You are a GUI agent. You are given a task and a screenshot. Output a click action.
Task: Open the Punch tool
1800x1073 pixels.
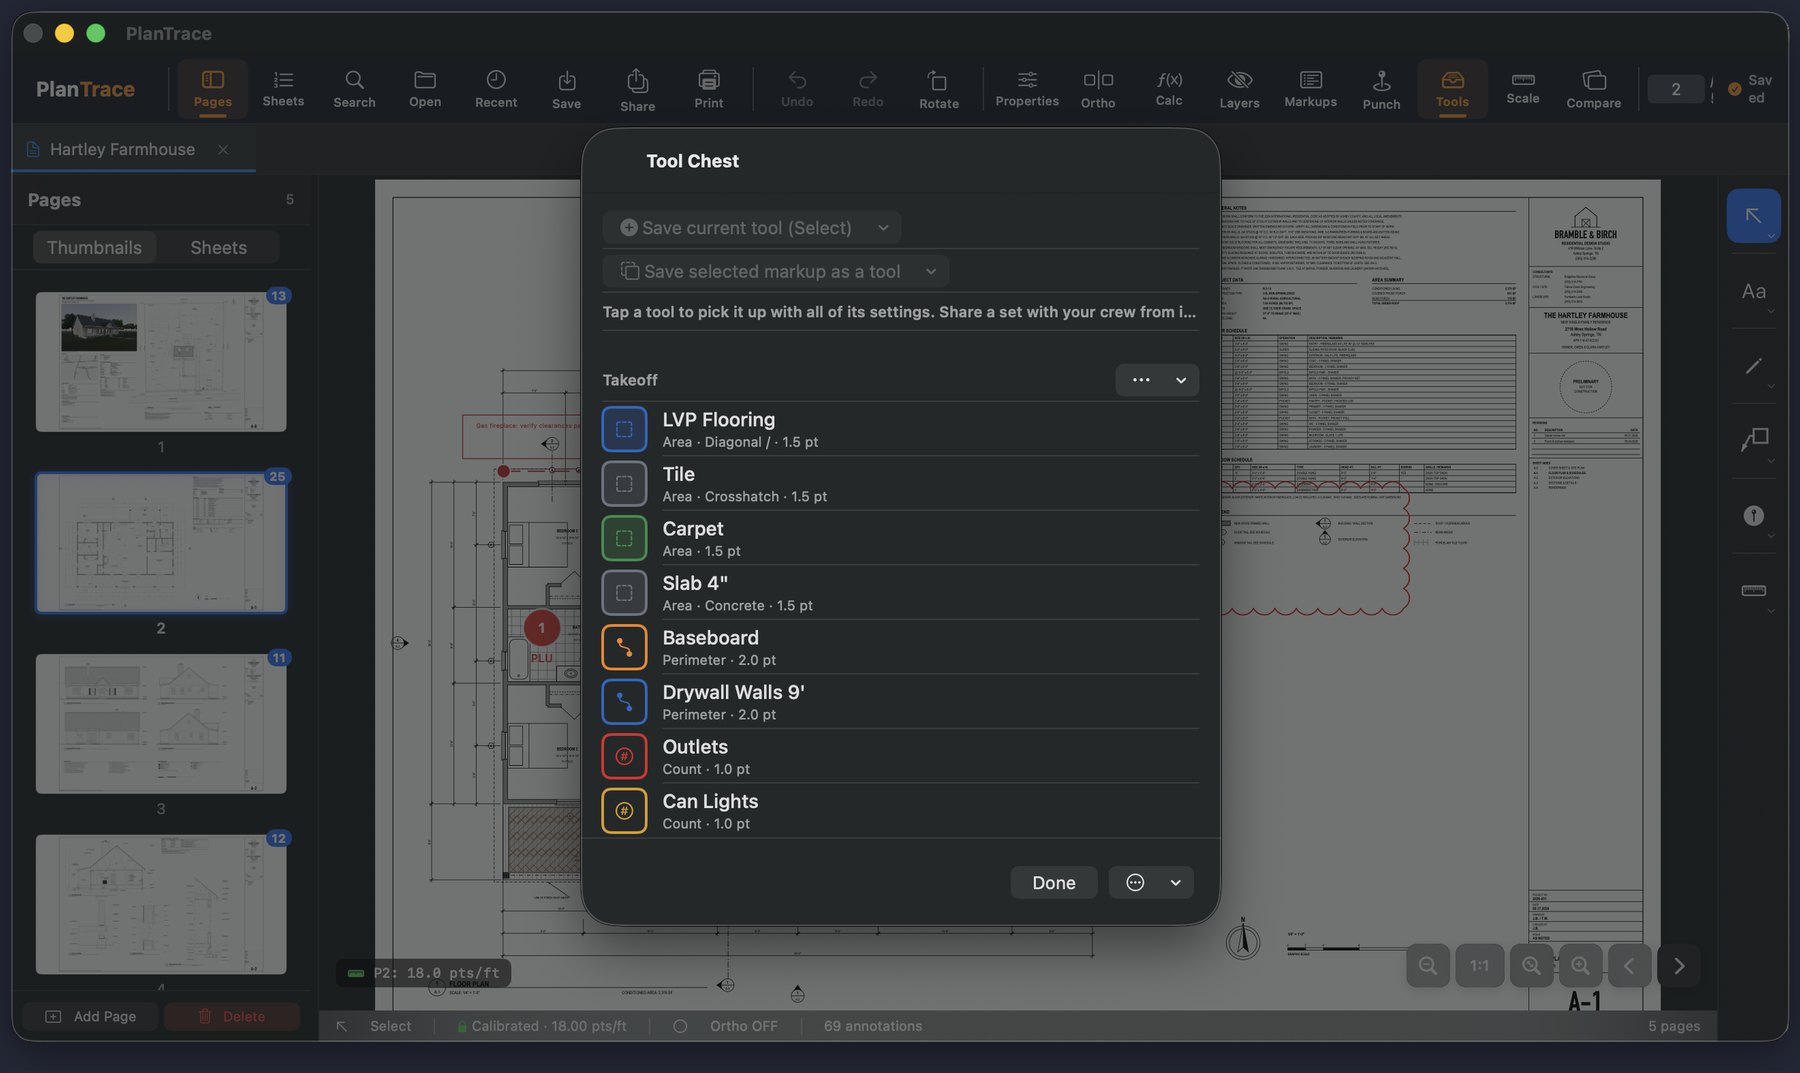point(1381,89)
